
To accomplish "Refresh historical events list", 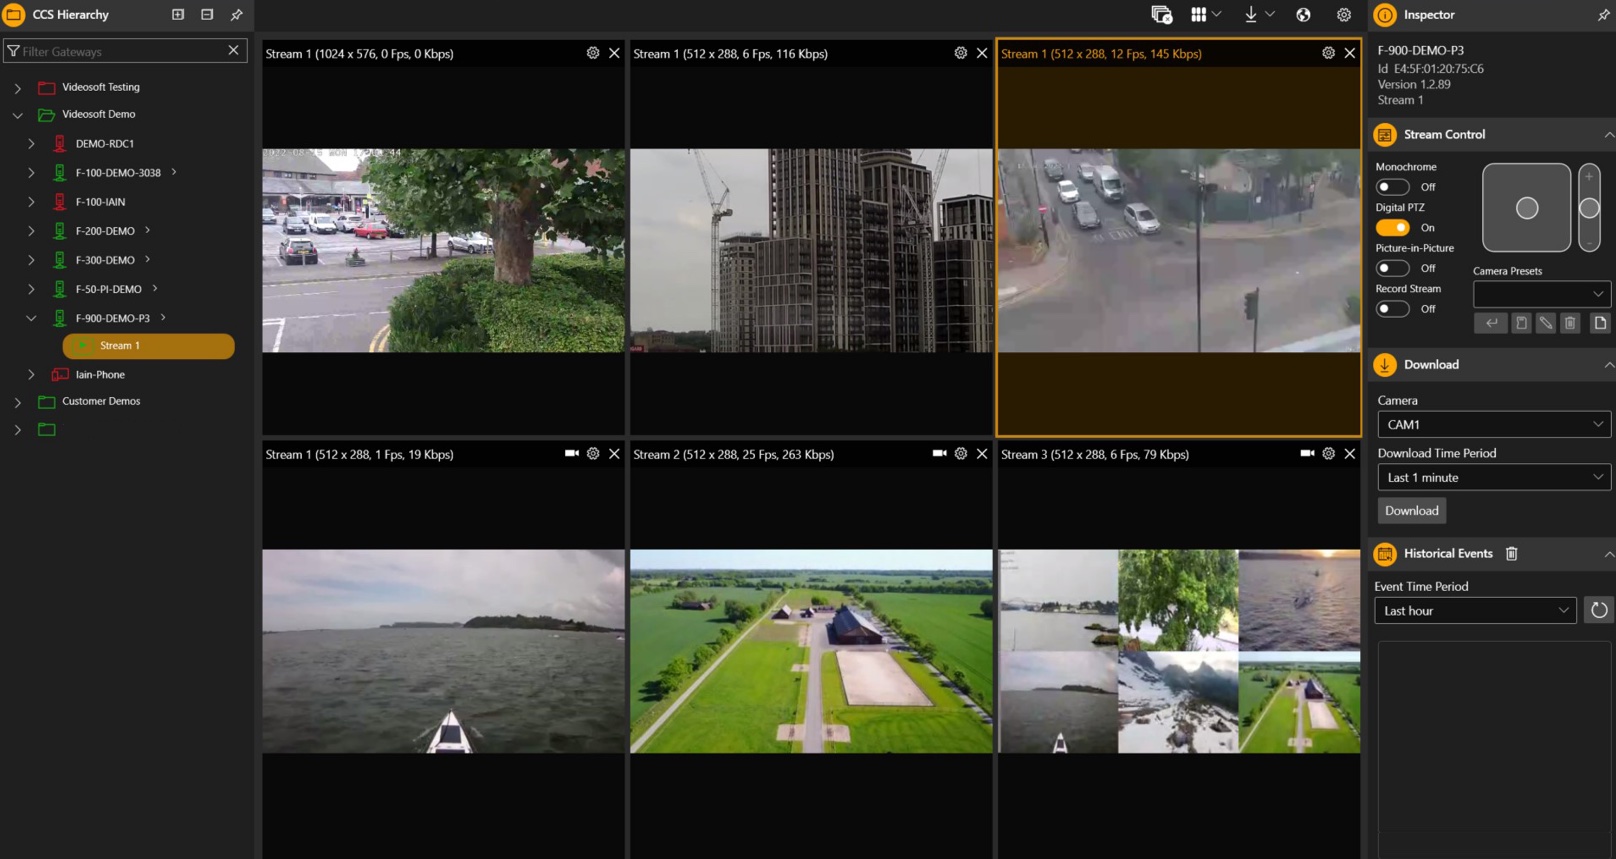I will click(x=1599, y=610).
